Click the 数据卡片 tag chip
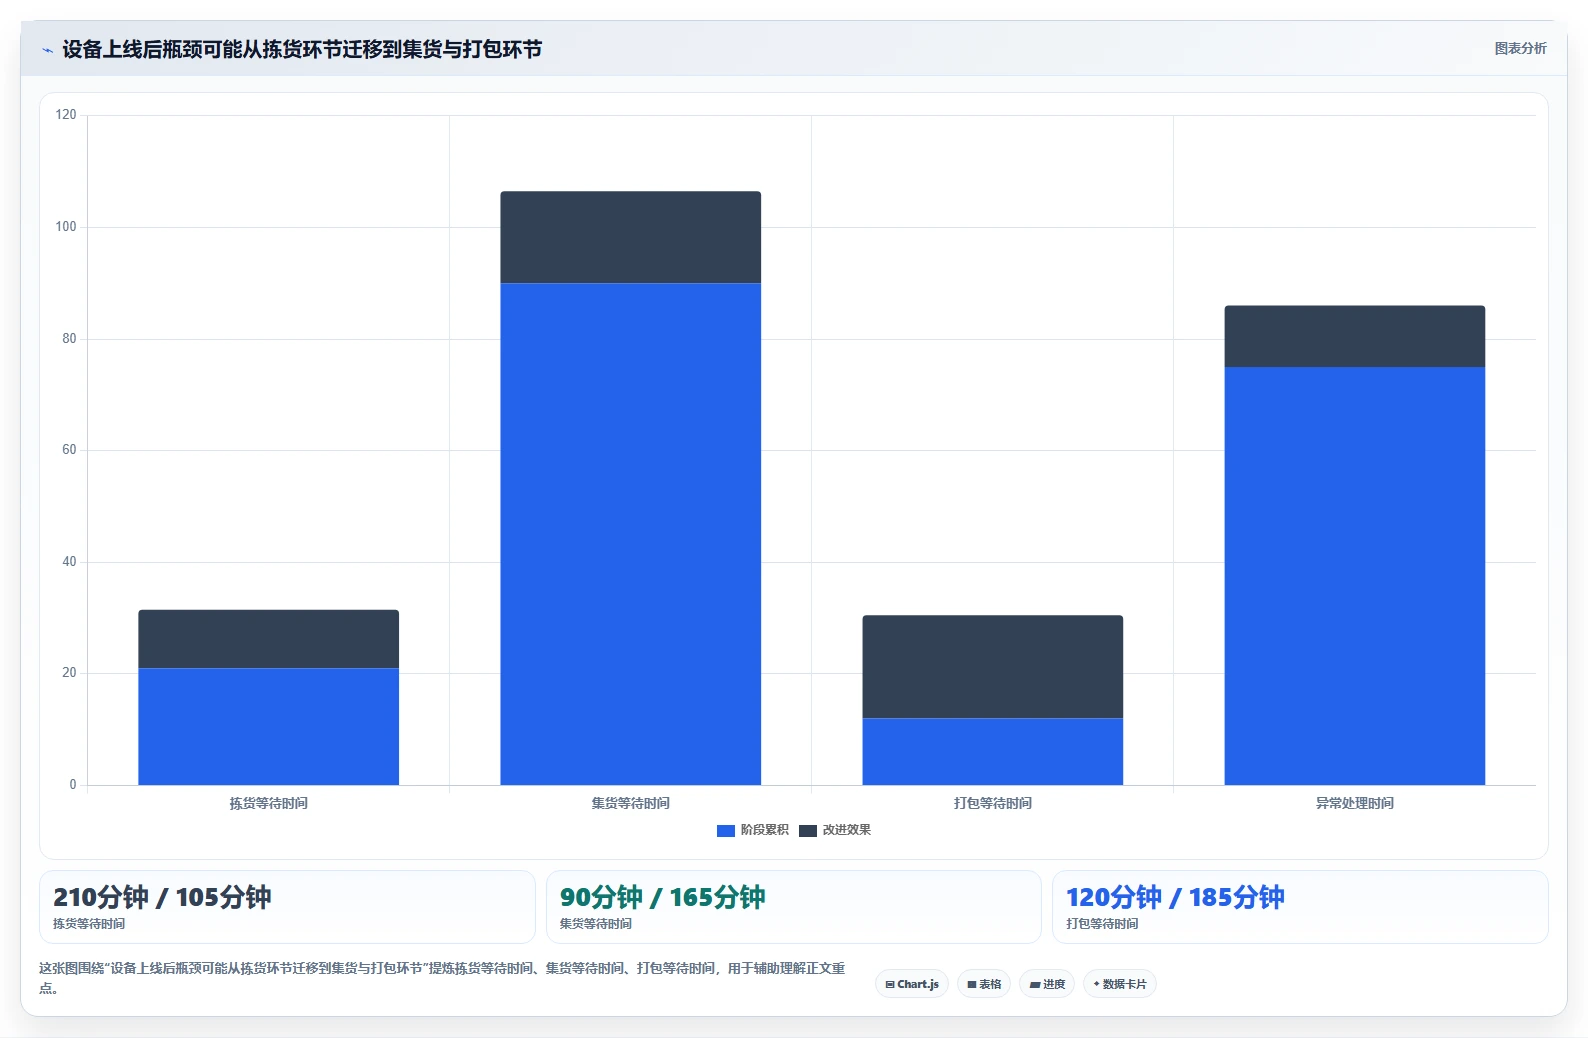Viewport: 1588px width, 1038px height. click(1120, 984)
